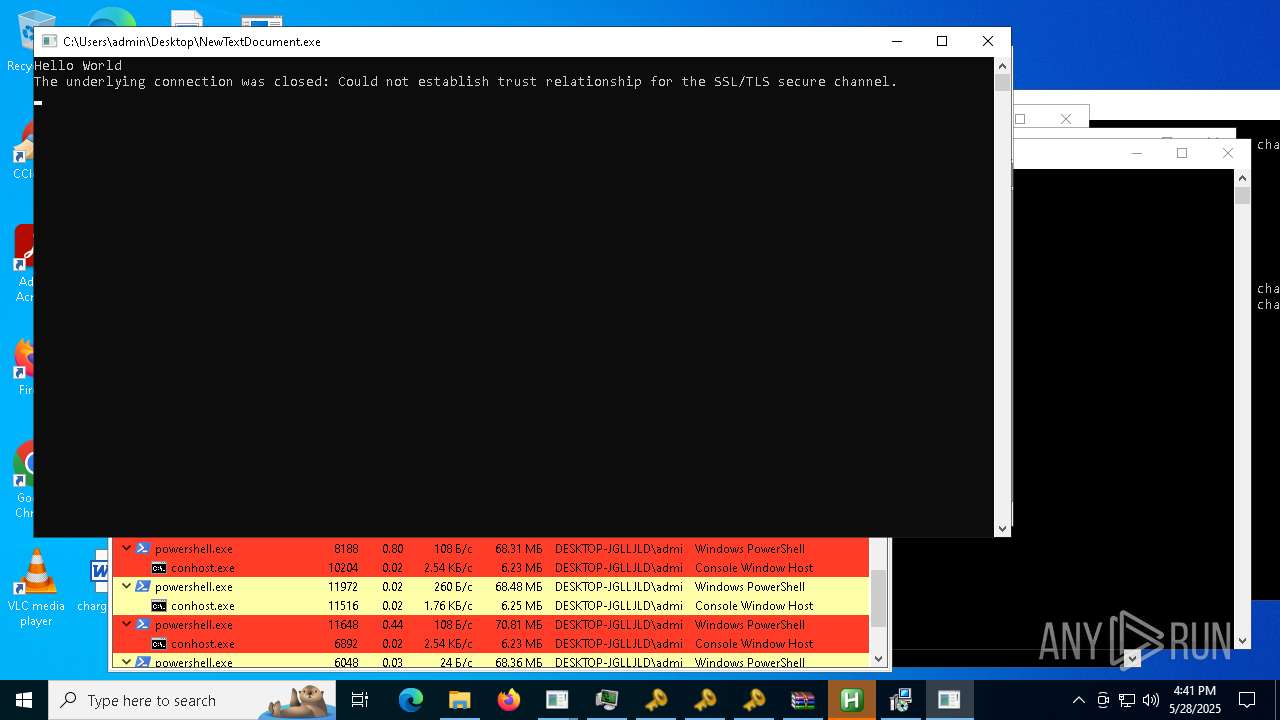Image resolution: width=1280 pixels, height=720 pixels.
Task: Open the Windows Start menu
Action: [24, 700]
